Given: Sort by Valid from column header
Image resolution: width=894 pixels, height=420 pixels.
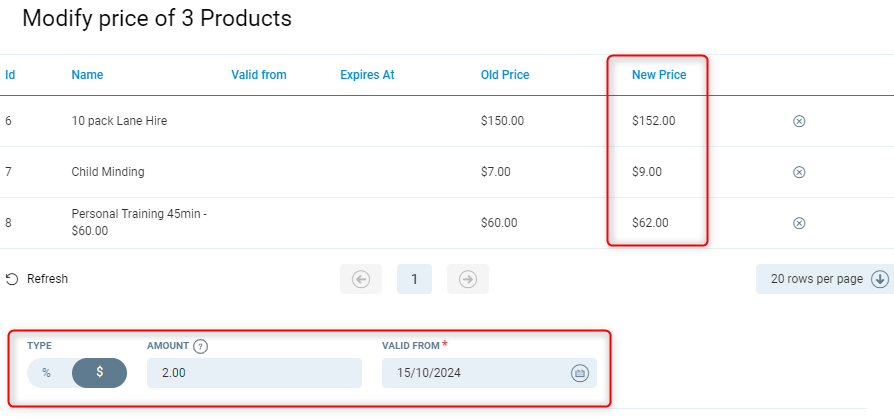Looking at the screenshot, I should click(258, 75).
